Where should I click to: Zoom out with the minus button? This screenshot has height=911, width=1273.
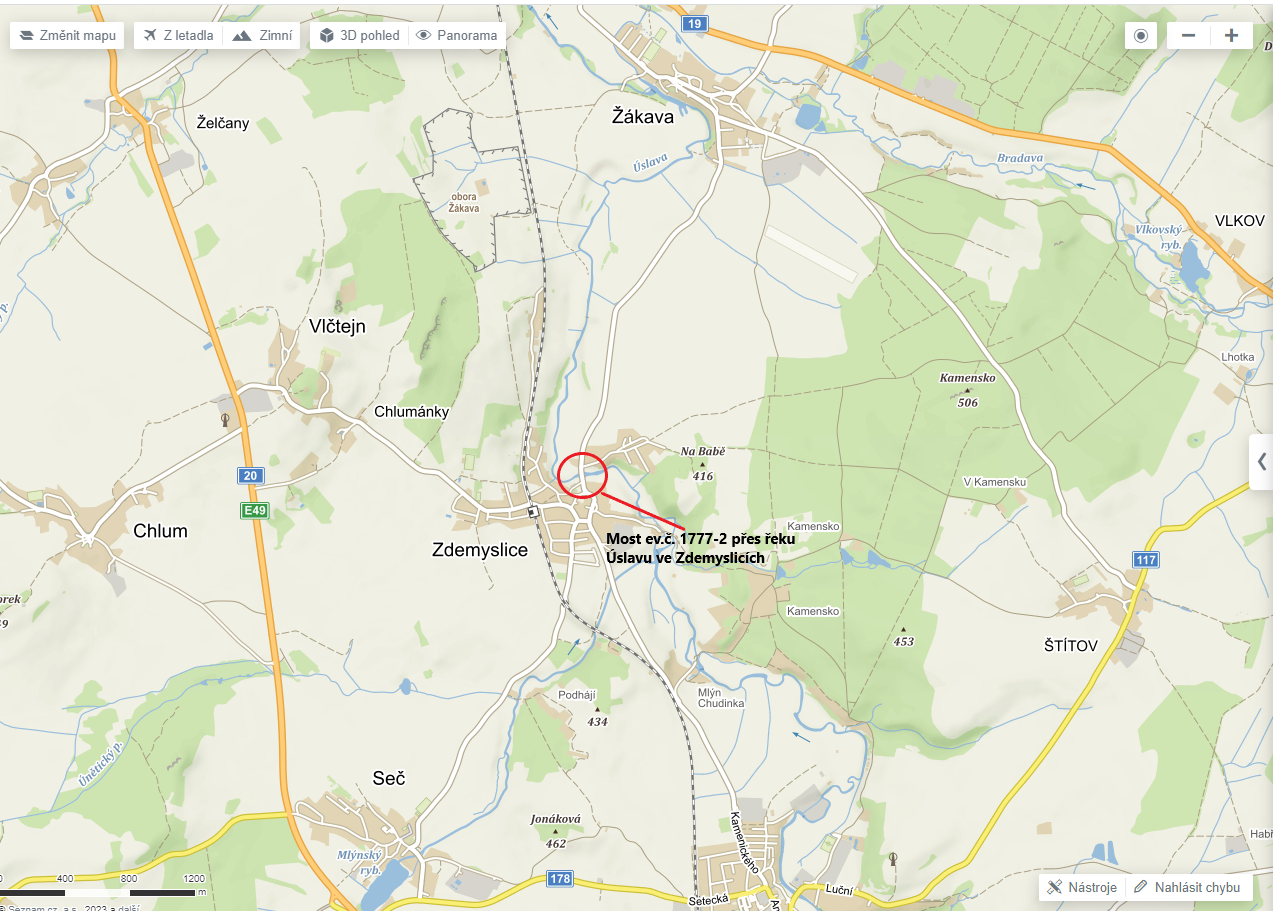coord(1188,35)
